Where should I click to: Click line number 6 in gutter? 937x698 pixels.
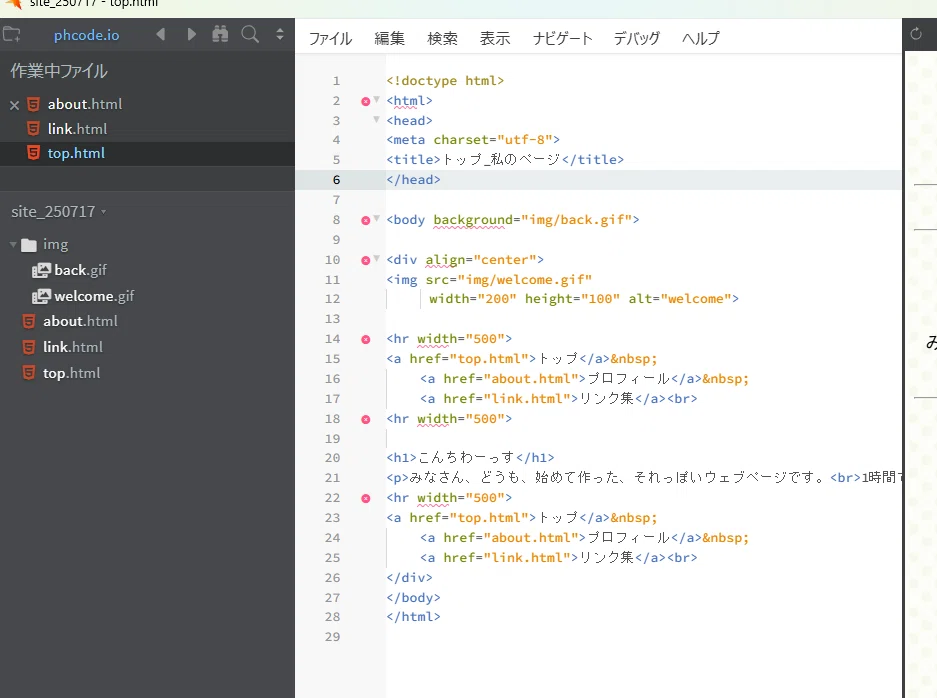[336, 180]
